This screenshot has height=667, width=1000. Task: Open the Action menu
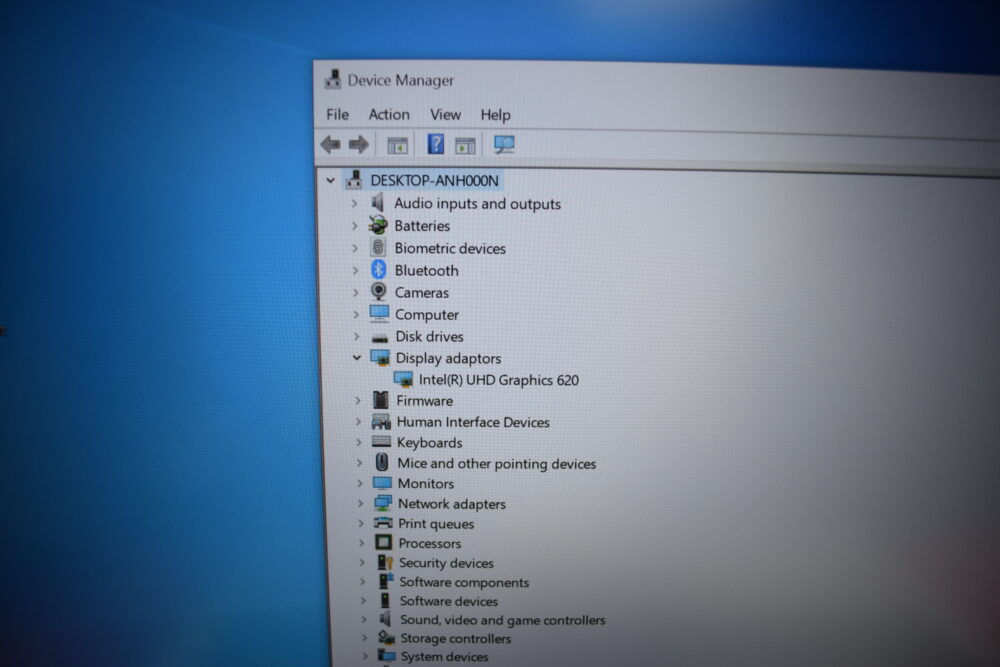(389, 114)
